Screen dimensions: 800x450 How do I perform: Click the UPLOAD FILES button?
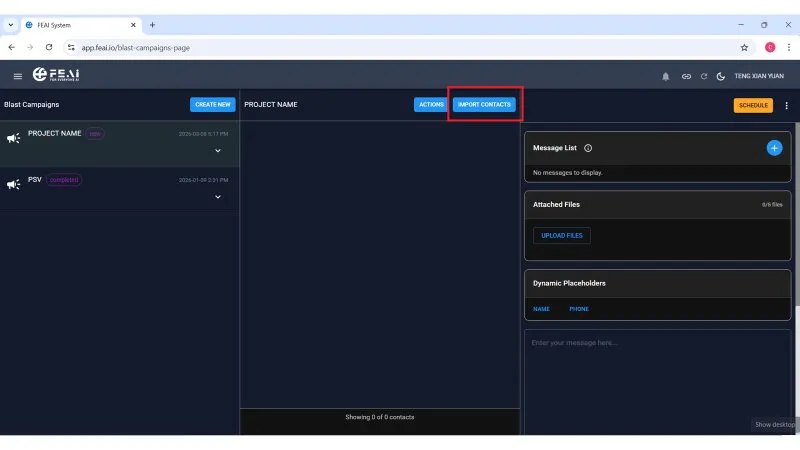pos(562,236)
